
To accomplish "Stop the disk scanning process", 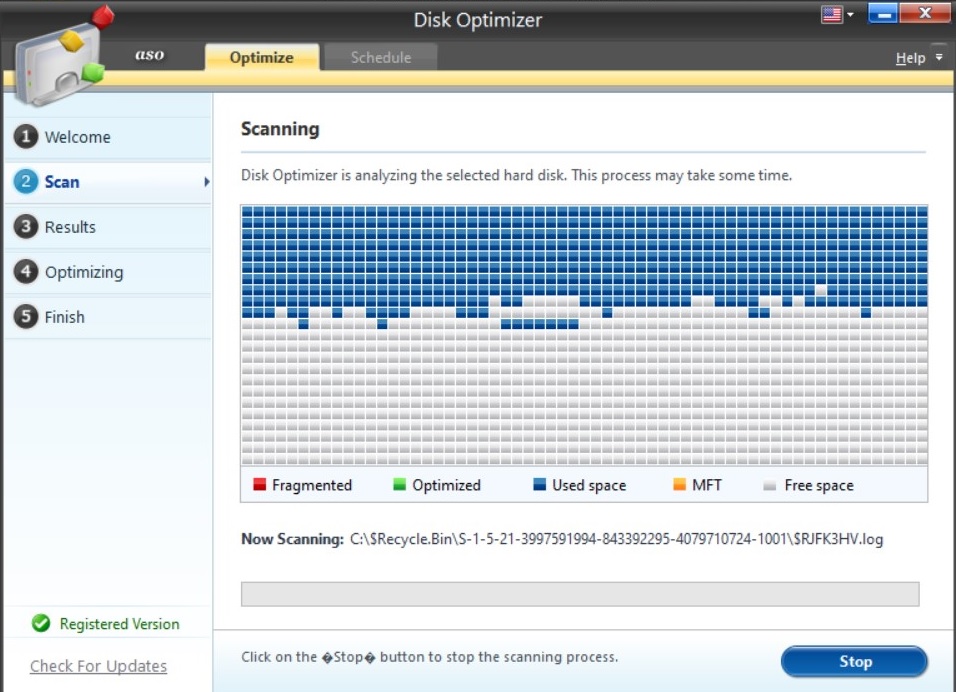I will point(854,661).
